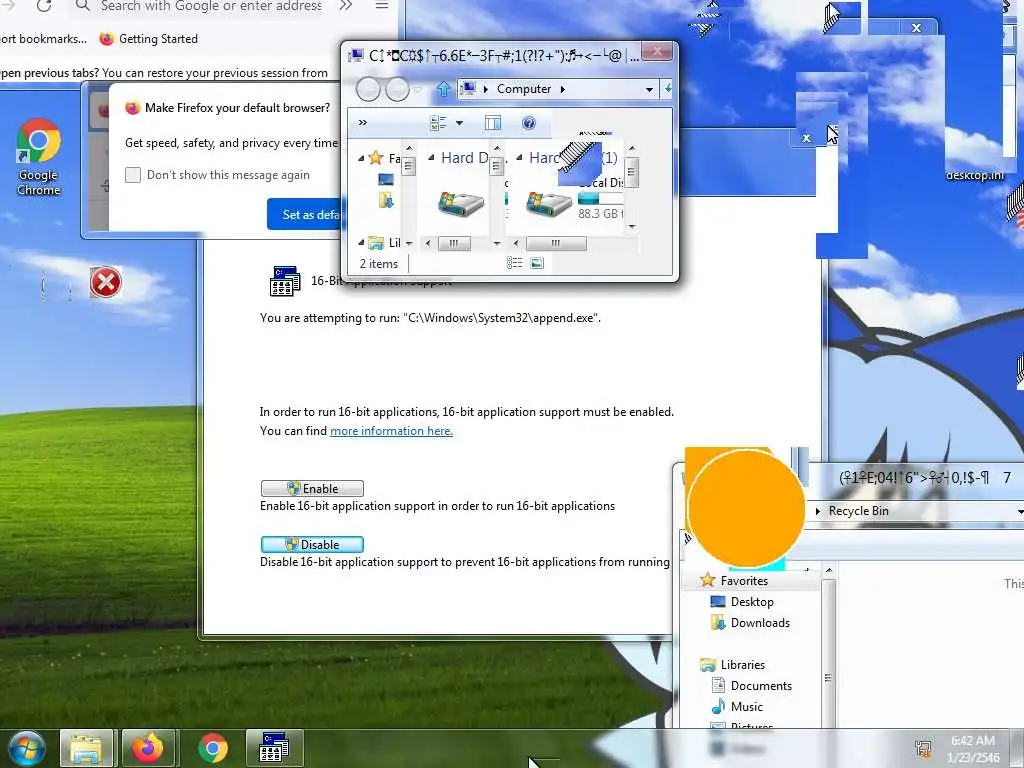Click Set as default browser button
Screen dimensions: 1024x768
[304, 214]
